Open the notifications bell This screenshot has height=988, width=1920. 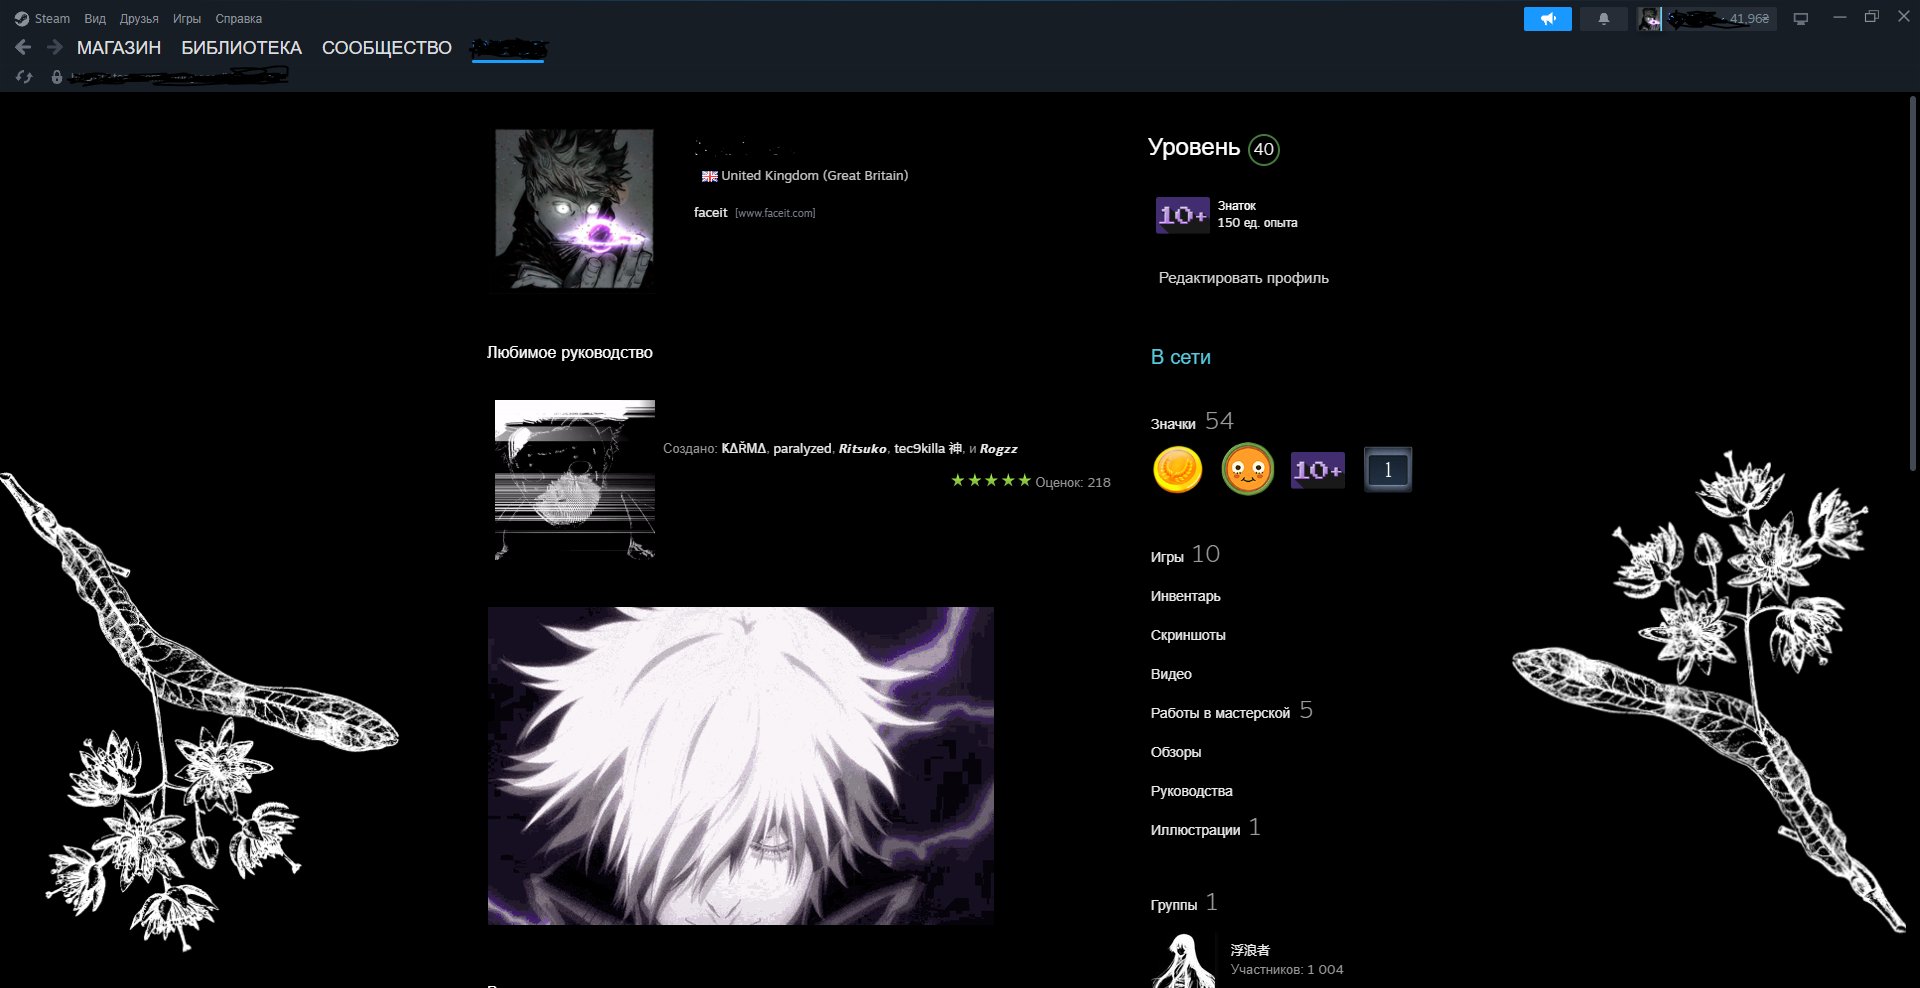pyautogui.click(x=1603, y=19)
